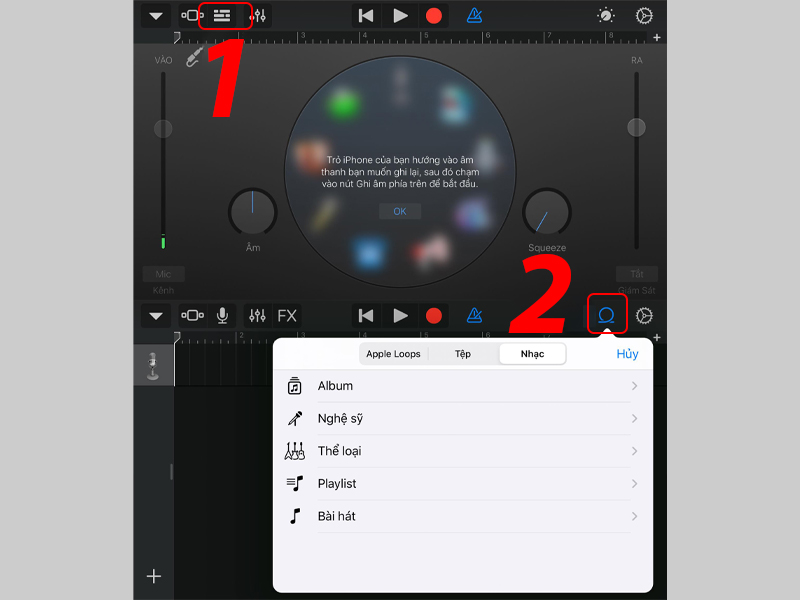The image size is (800, 600).
Task: Click the genres guitars icon
Action: [x=294, y=451]
